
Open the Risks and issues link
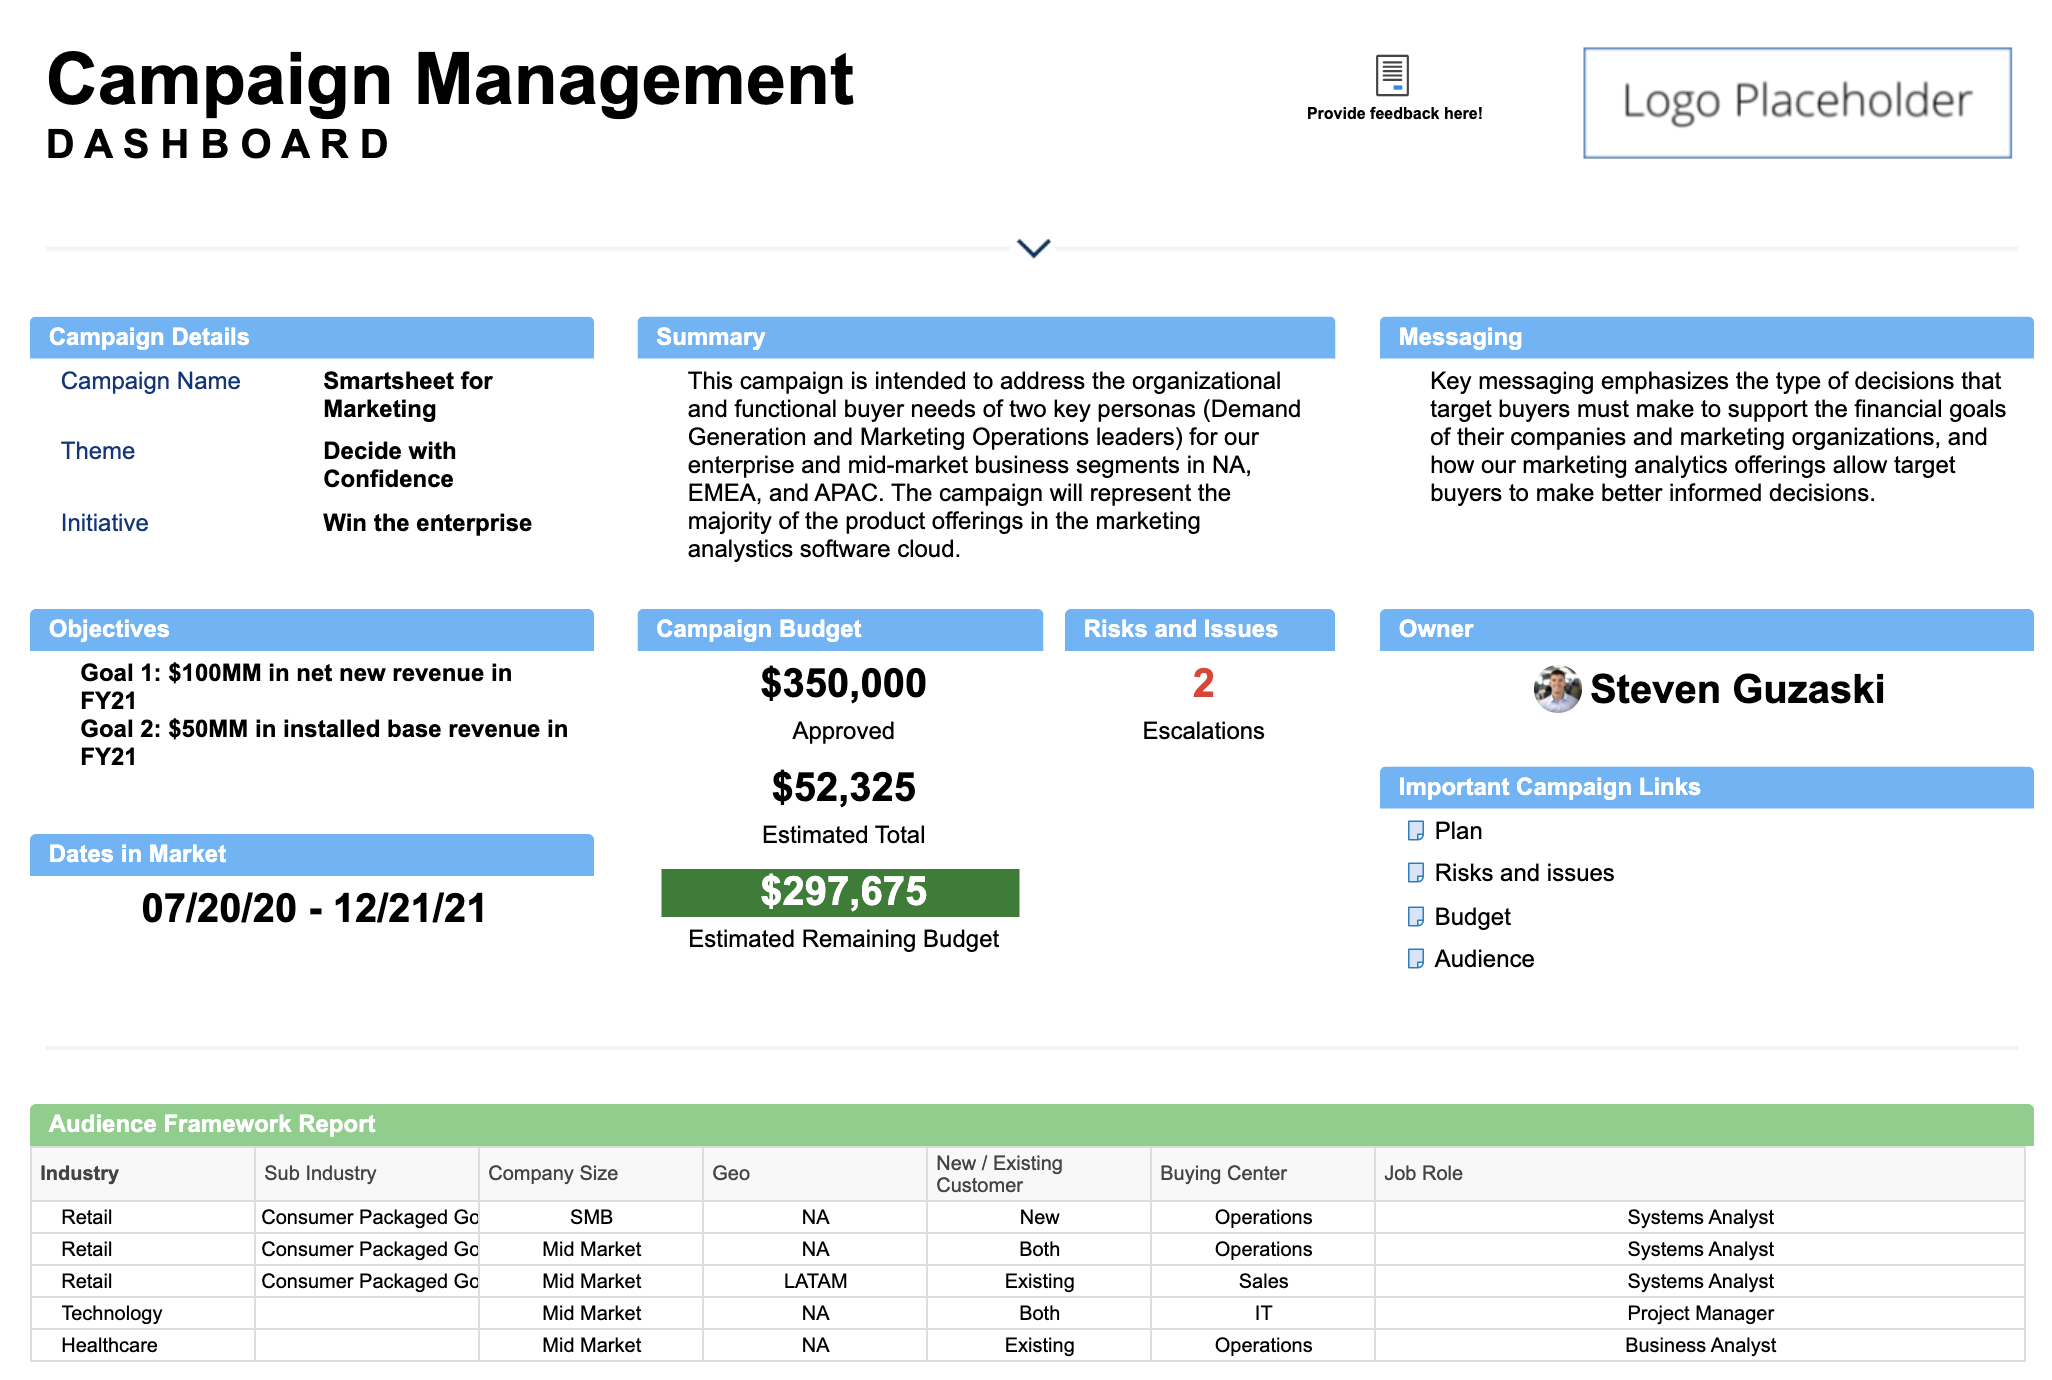point(1523,873)
